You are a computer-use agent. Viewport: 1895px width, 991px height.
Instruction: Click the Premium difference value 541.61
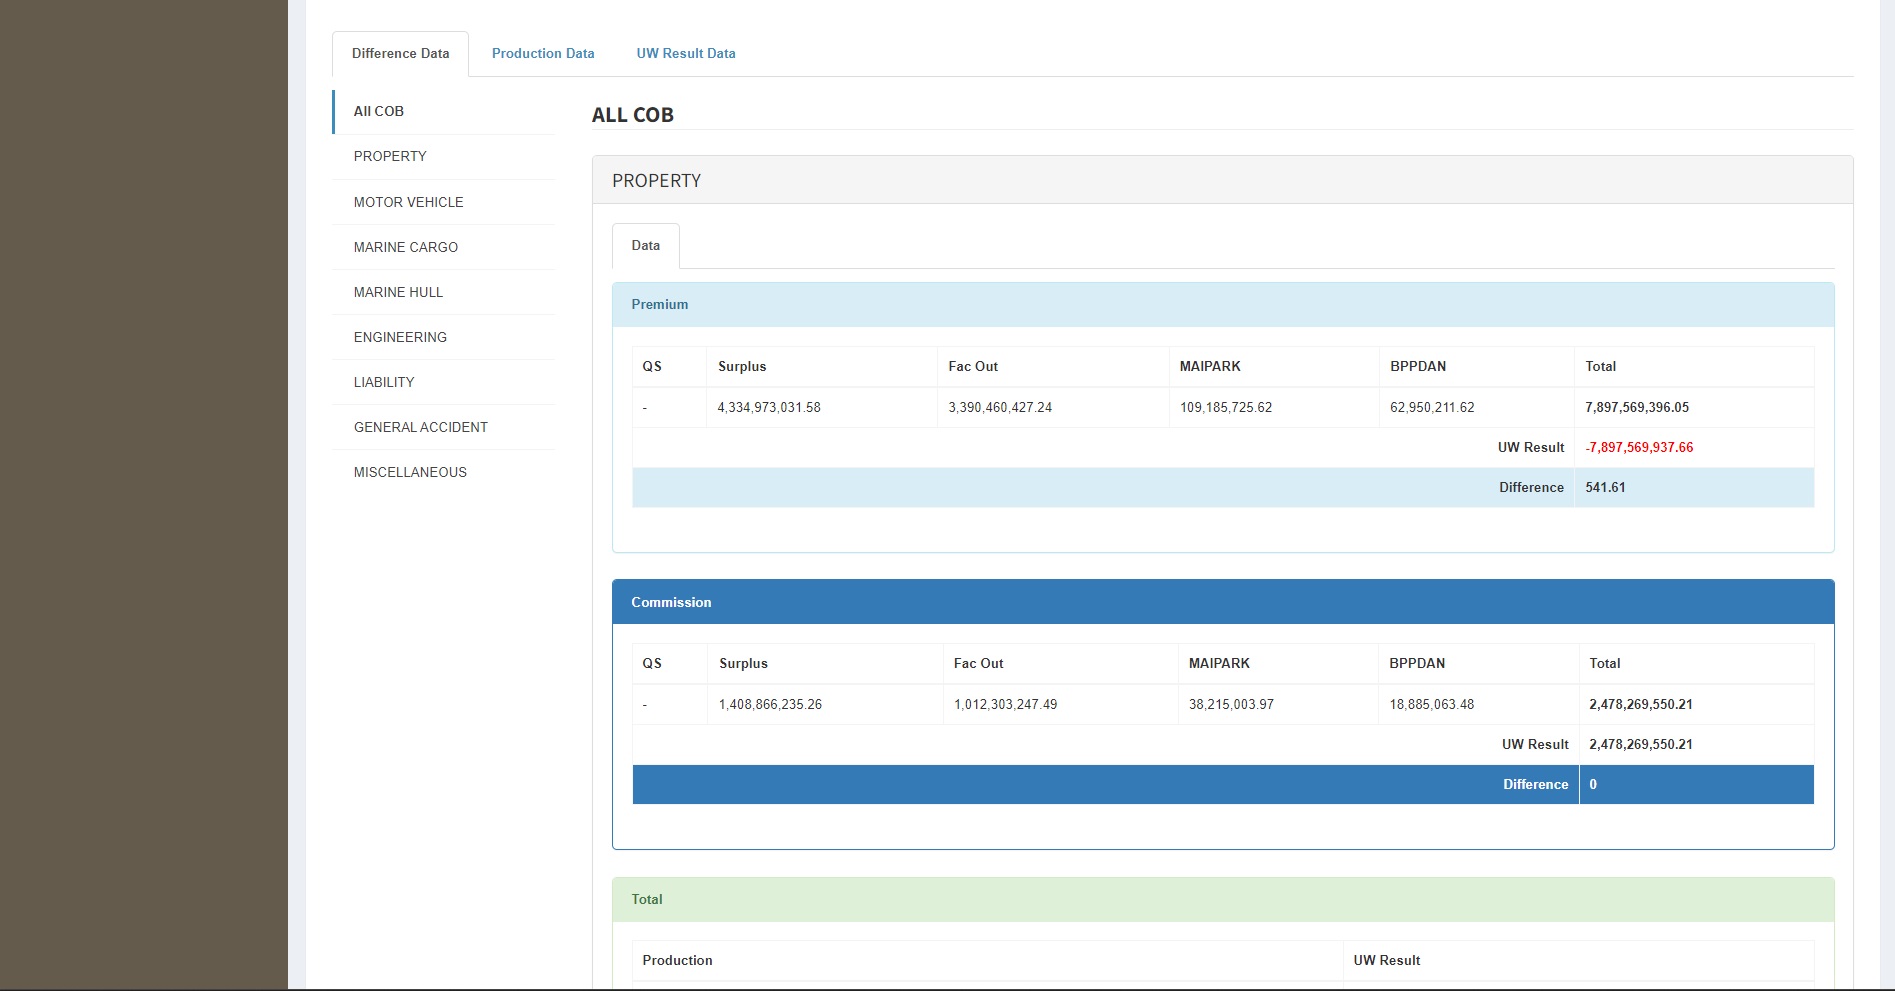(x=1605, y=488)
